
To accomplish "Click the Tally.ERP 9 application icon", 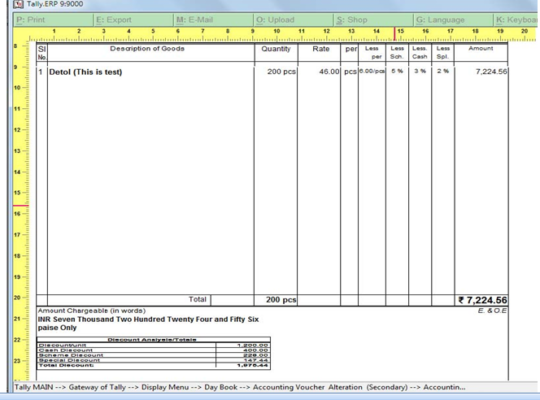I will (x=18, y=4).
